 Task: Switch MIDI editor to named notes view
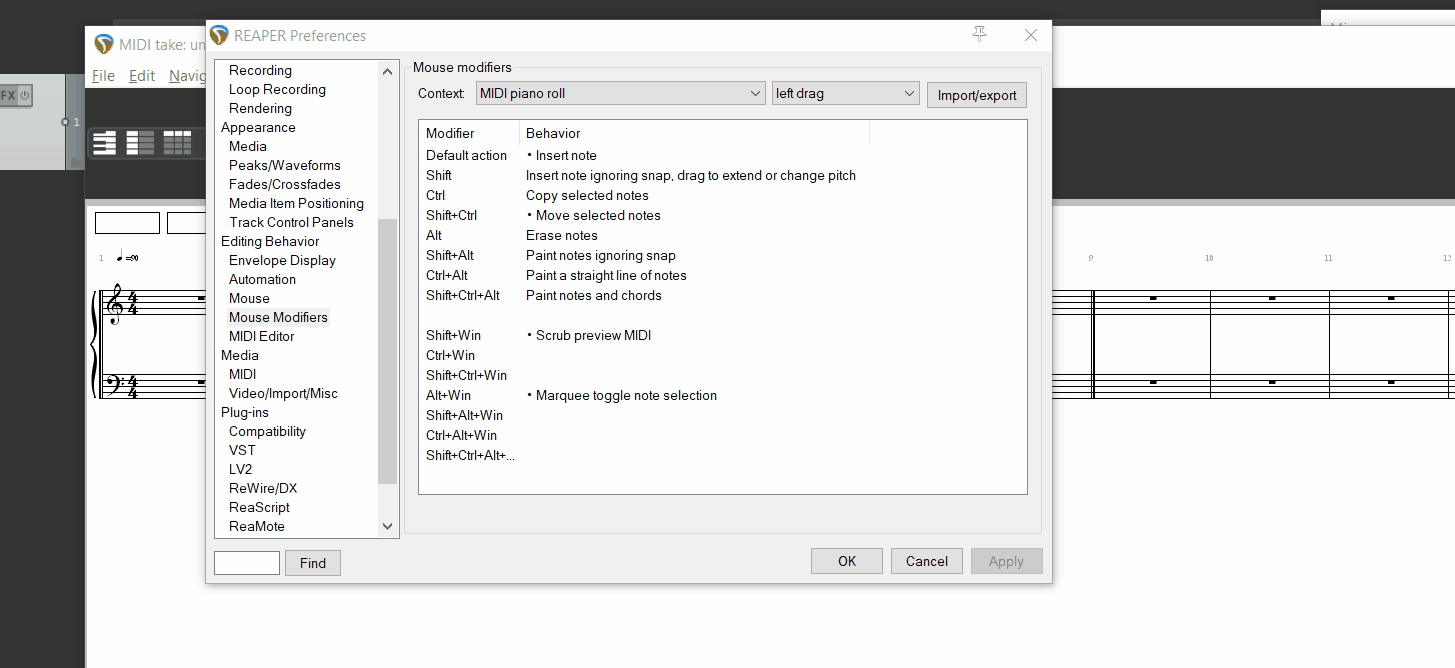click(141, 143)
